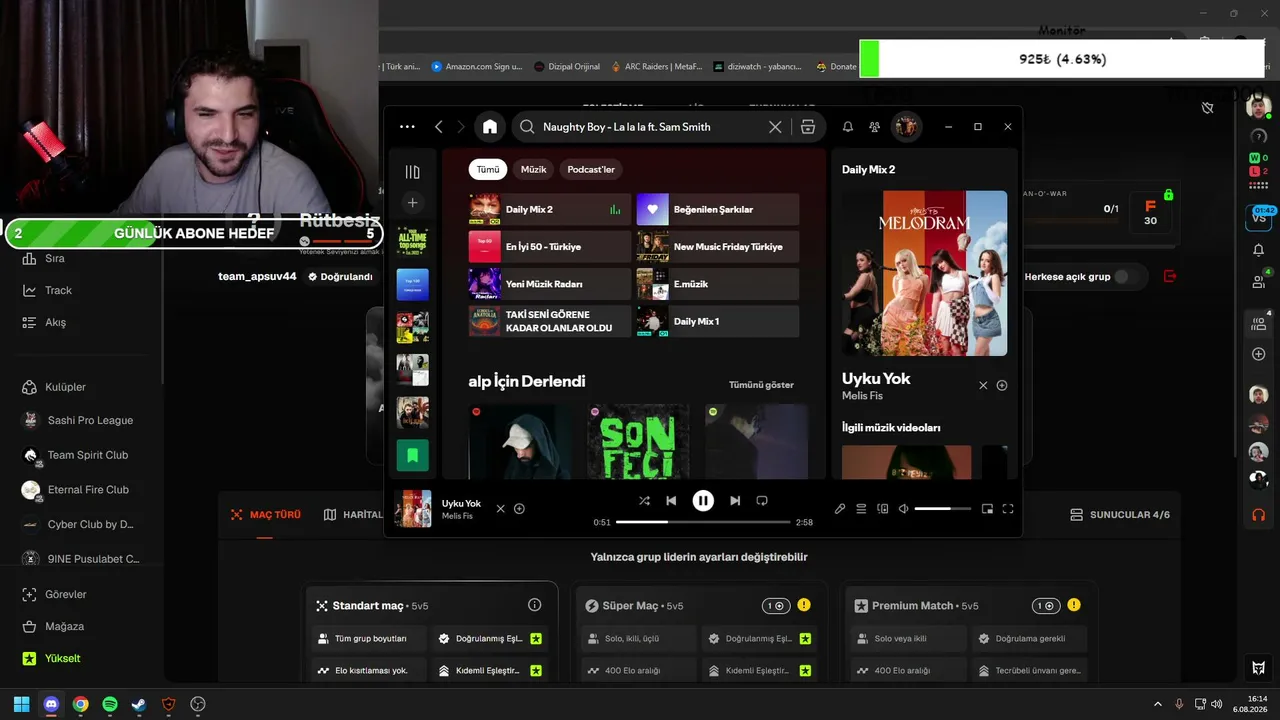Skip to previous track
The height and width of the screenshot is (720, 1280).
pos(671,501)
